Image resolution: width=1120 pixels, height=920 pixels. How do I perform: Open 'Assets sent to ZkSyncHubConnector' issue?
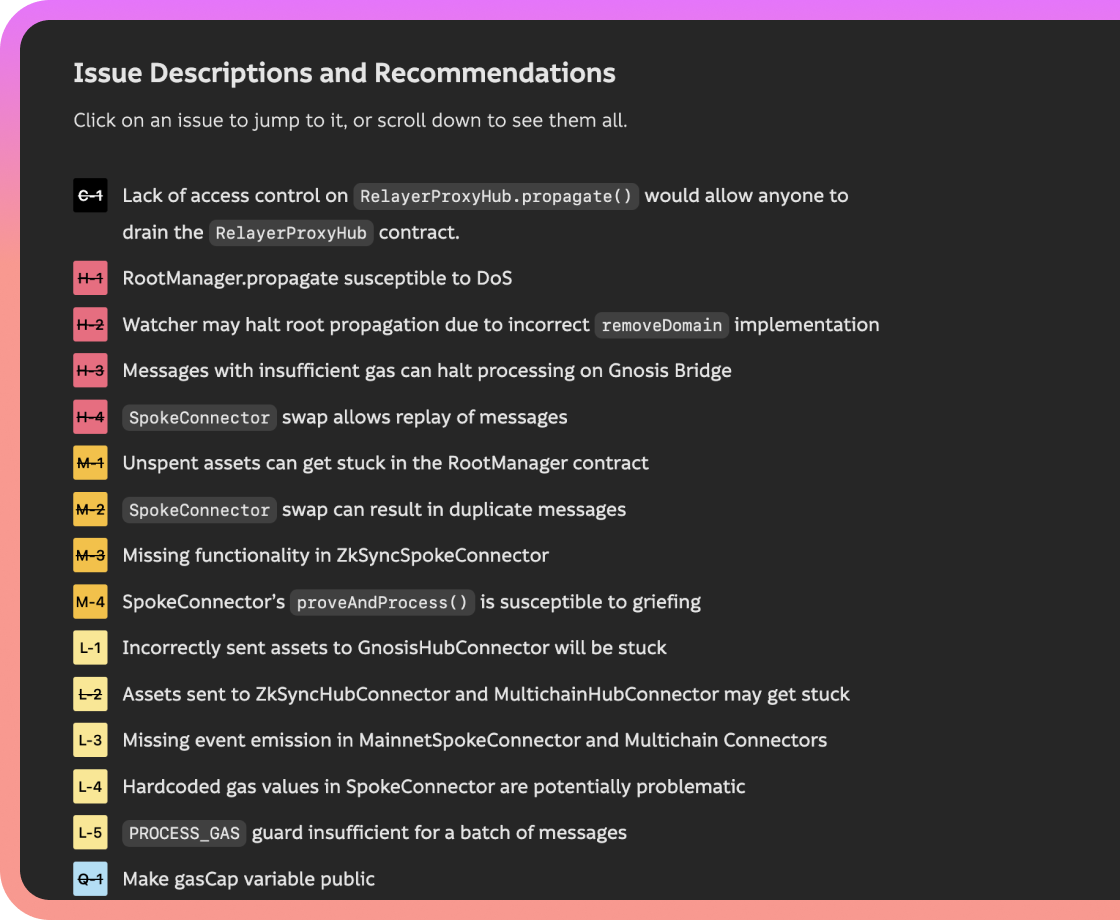[486, 694]
